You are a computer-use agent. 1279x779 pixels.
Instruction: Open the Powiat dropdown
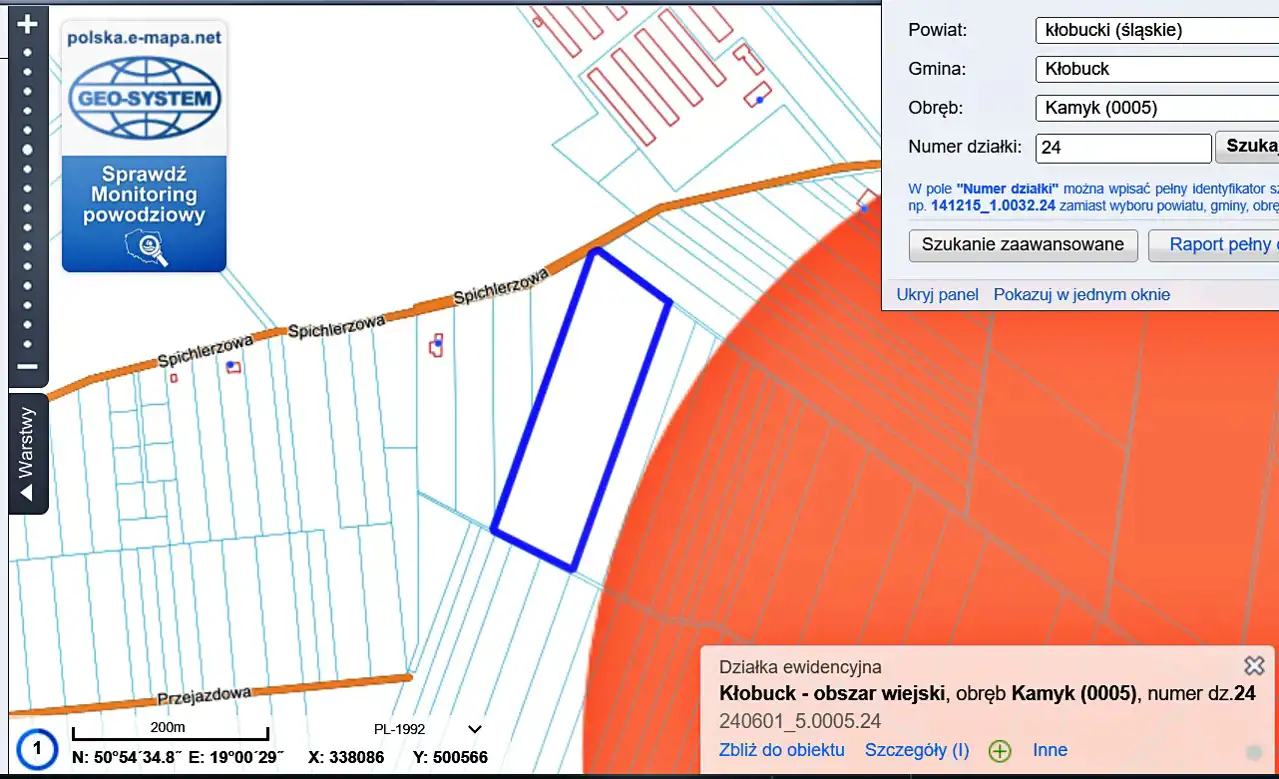[1156, 30]
